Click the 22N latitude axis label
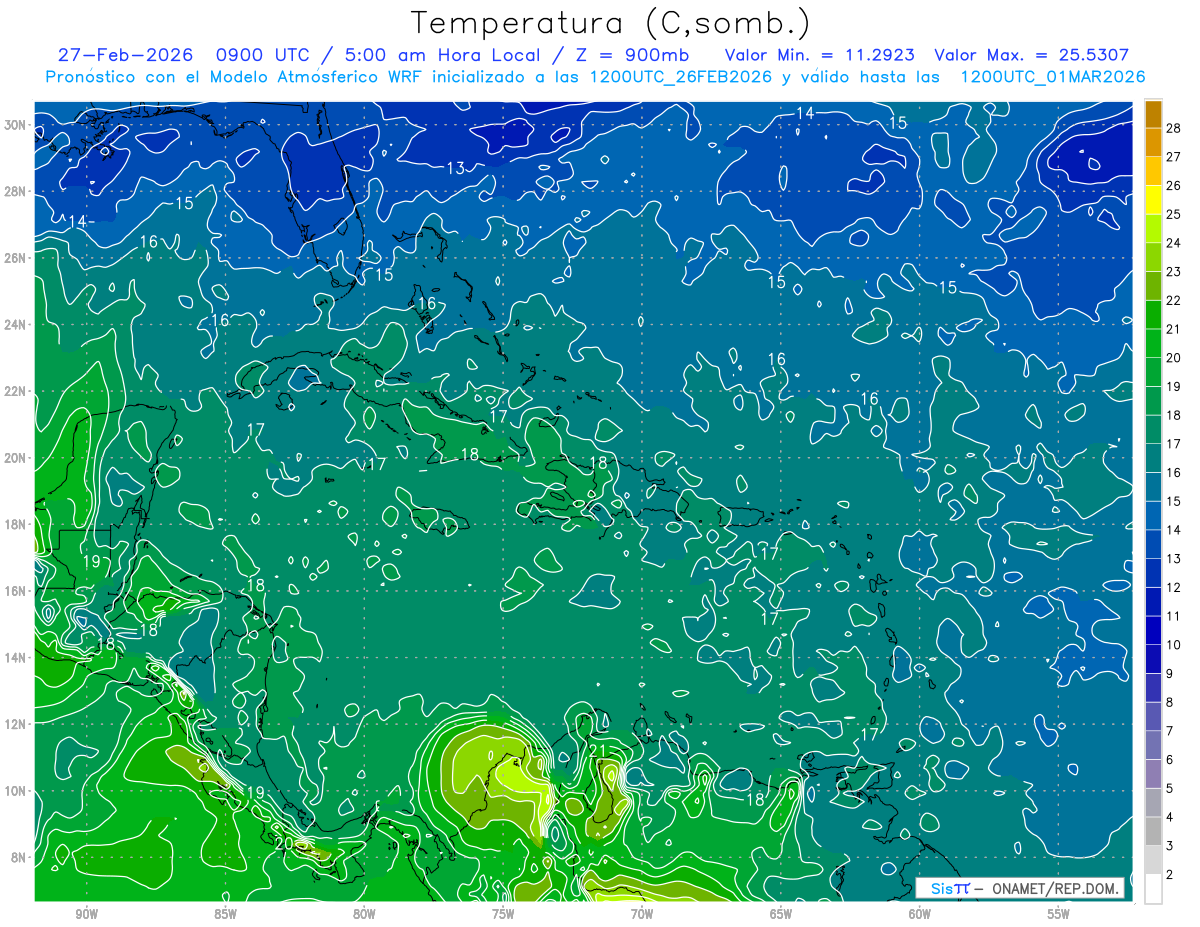Image resolution: width=1200 pixels, height=927 pixels. pos(15,391)
